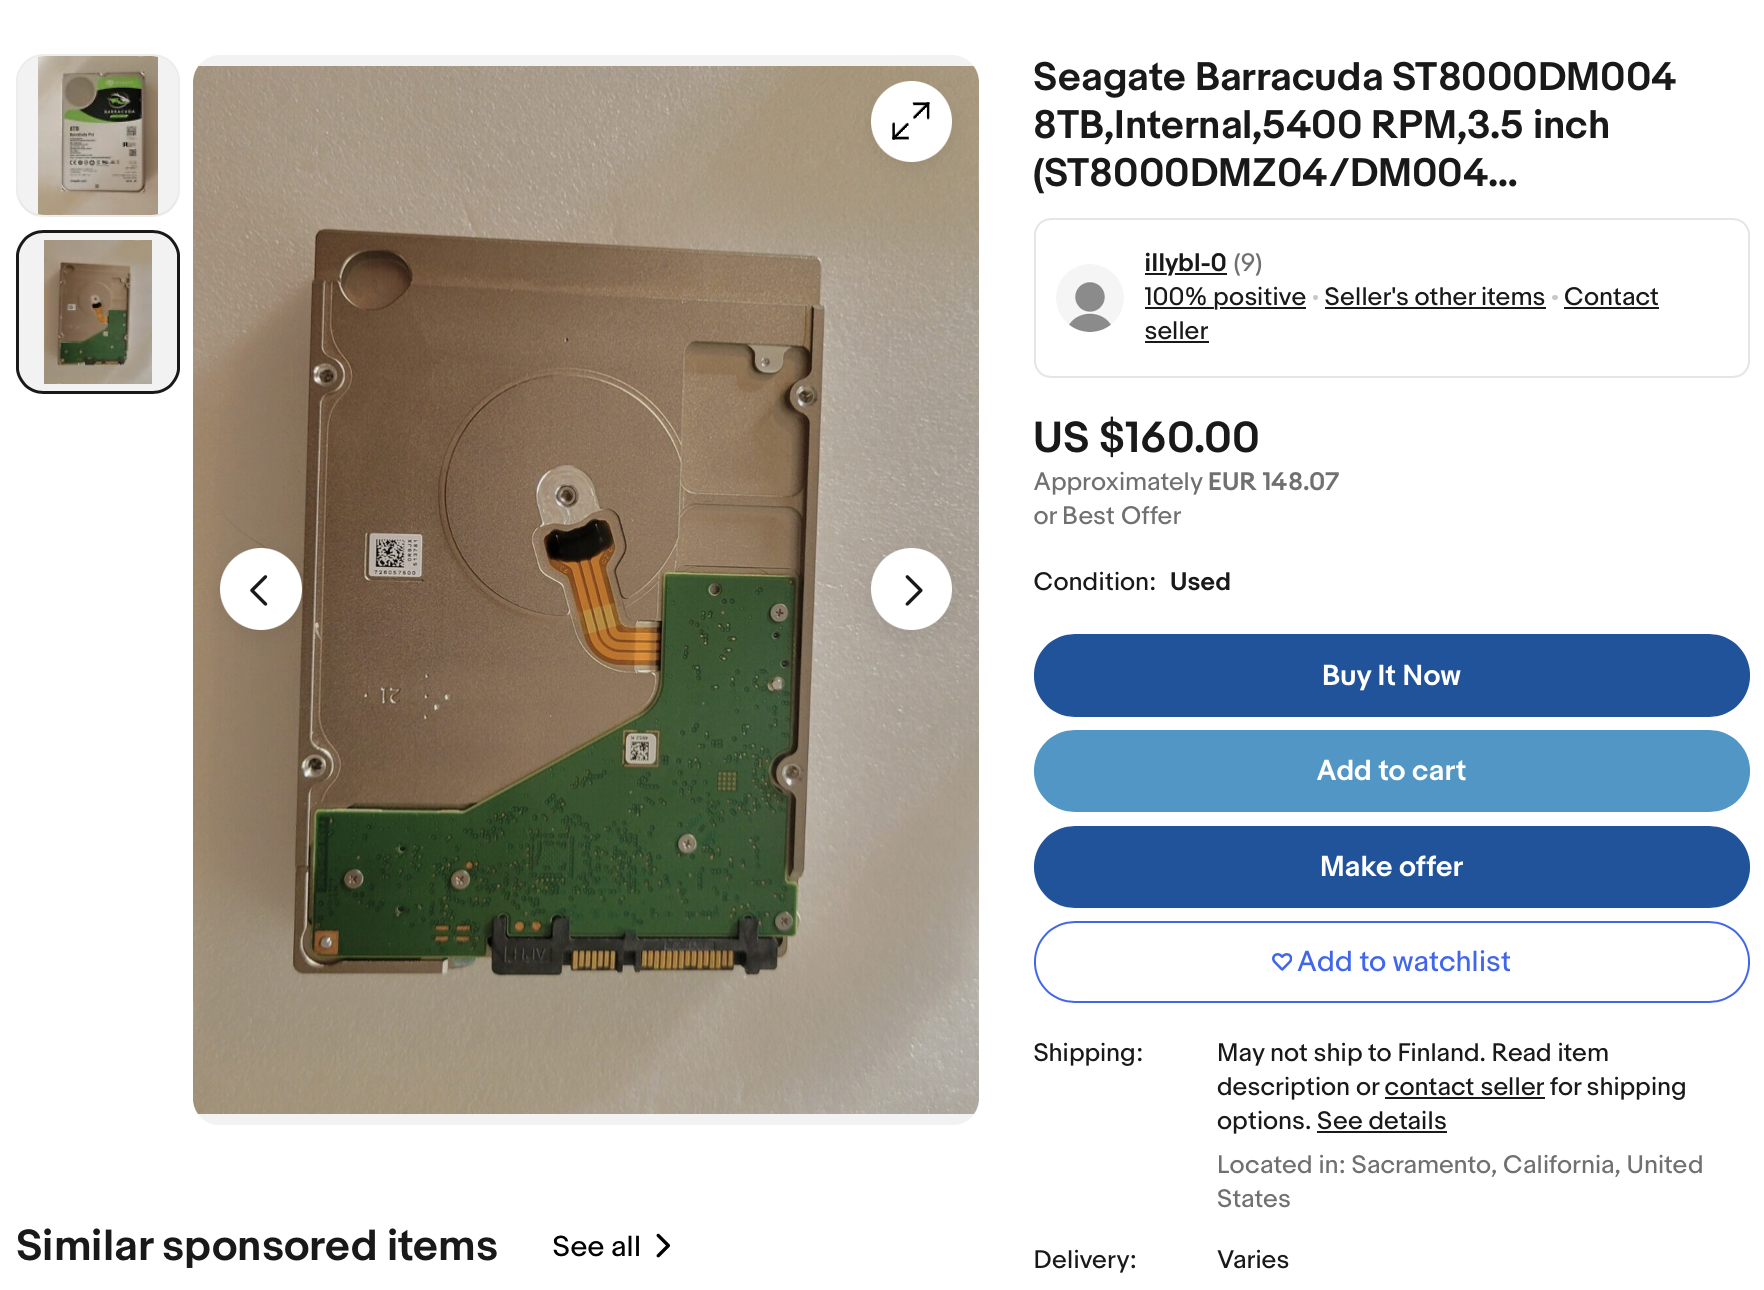View the 100% positive feedback link
The width and height of the screenshot is (1764, 1290).
tap(1224, 297)
